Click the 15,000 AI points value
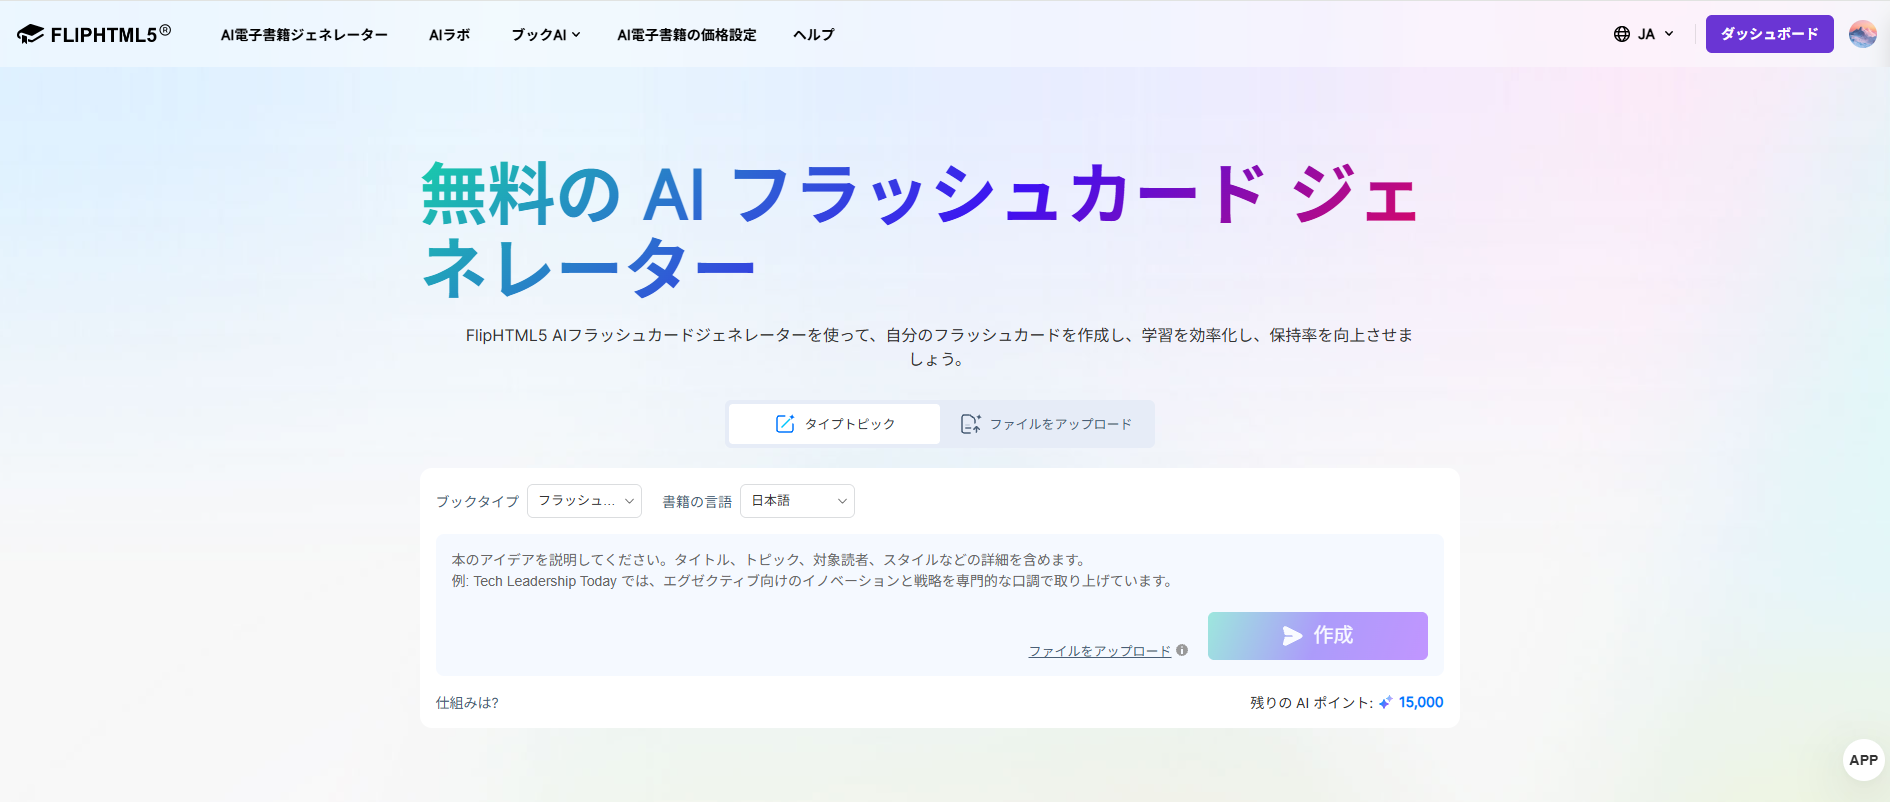Image resolution: width=1890 pixels, height=802 pixels. coord(1421,703)
